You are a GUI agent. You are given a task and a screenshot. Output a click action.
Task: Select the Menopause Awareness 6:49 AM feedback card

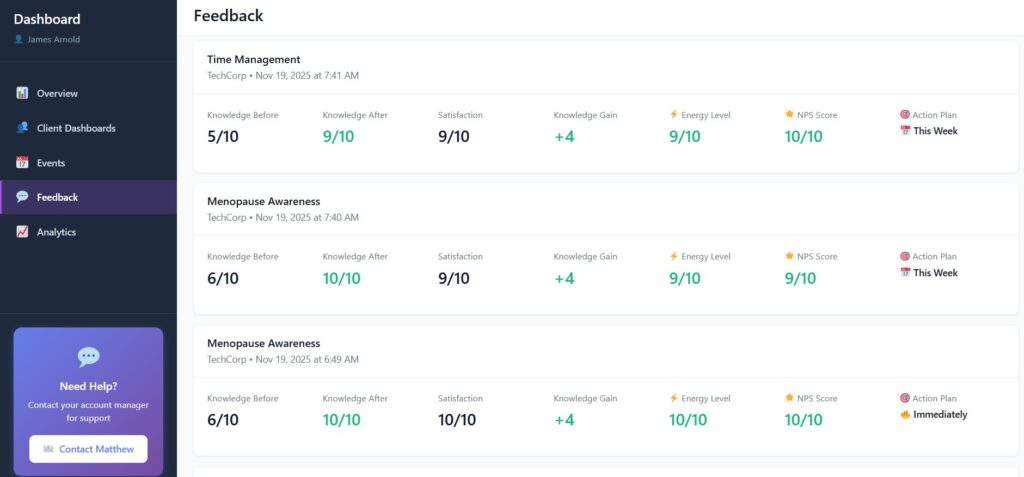point(264,343)
